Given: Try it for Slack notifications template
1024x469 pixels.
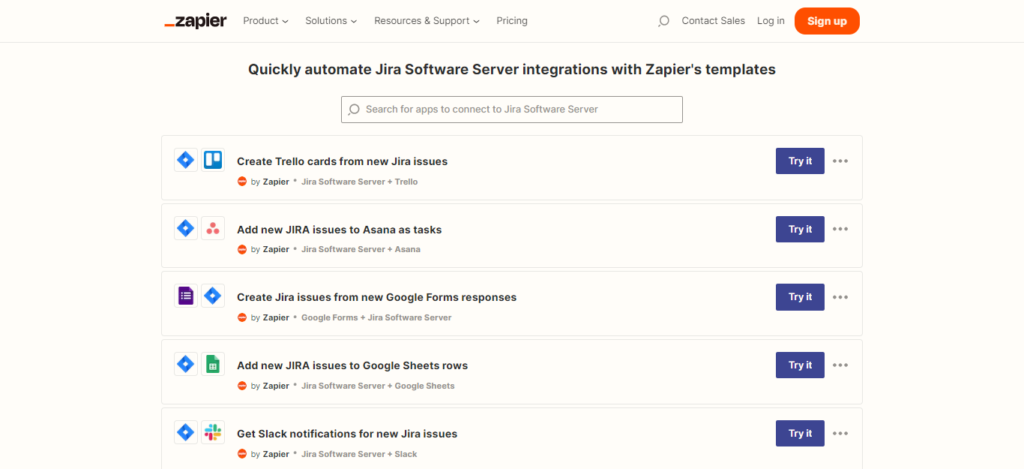Looking at the screenshot, I should (x=800, y=433).
